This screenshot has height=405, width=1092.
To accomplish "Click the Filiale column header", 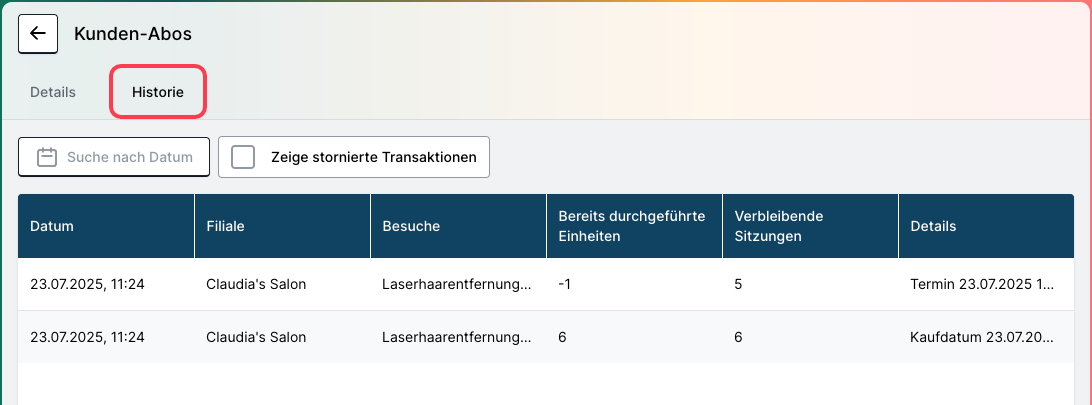I will coord(282,226).
